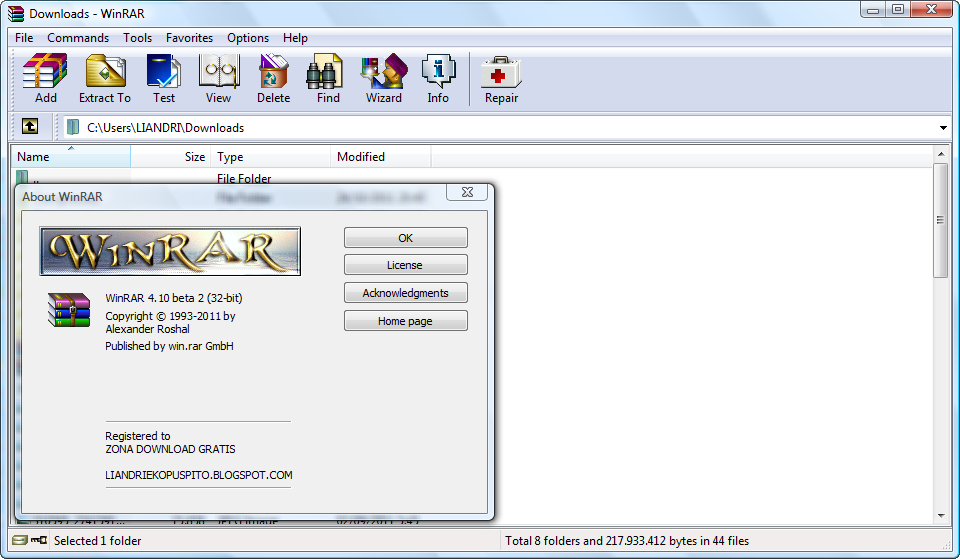Click 'Selected 1 folder' status text
This screenshot has height=559, width=960.
[x=97, y=541]
